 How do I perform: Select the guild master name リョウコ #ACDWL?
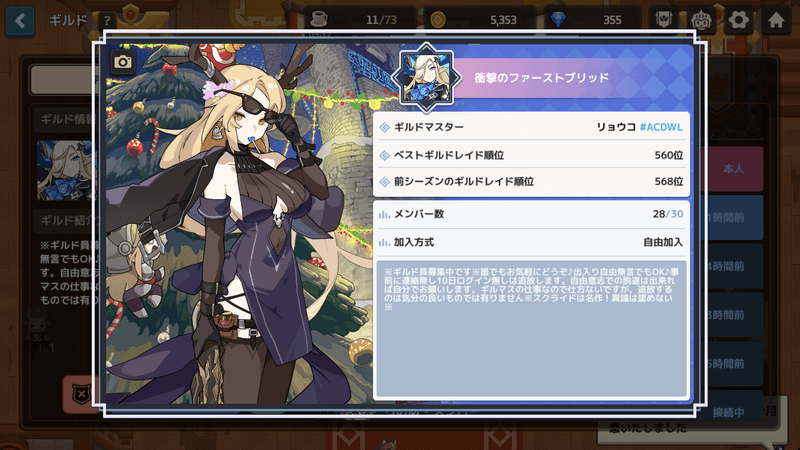point(639,127)
